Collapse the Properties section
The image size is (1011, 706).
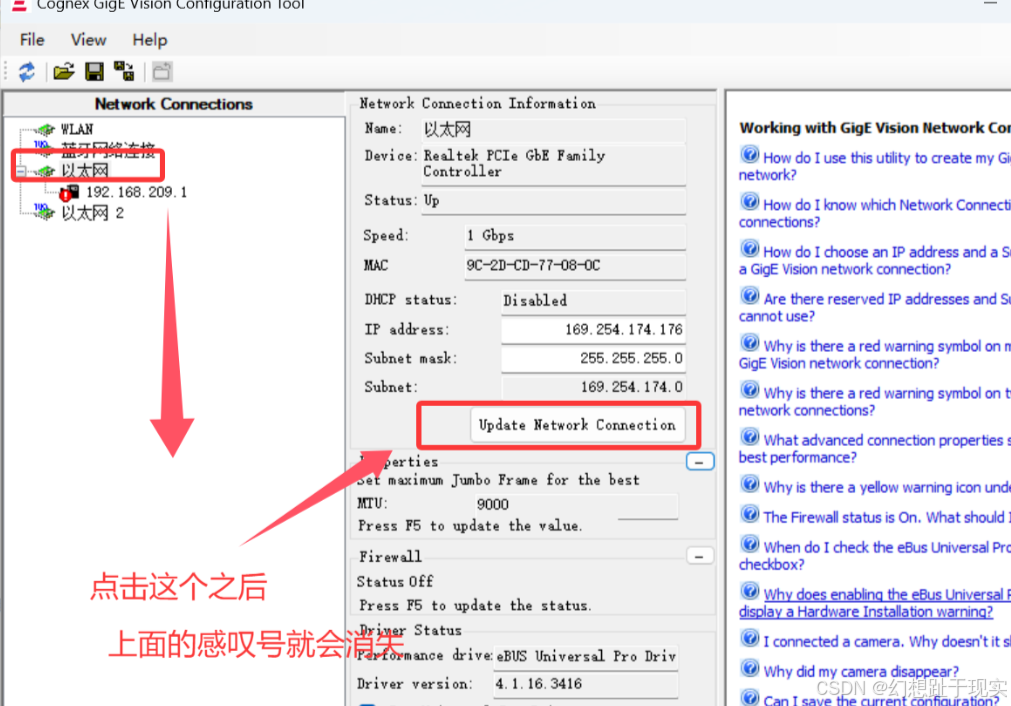pos(700,462)
